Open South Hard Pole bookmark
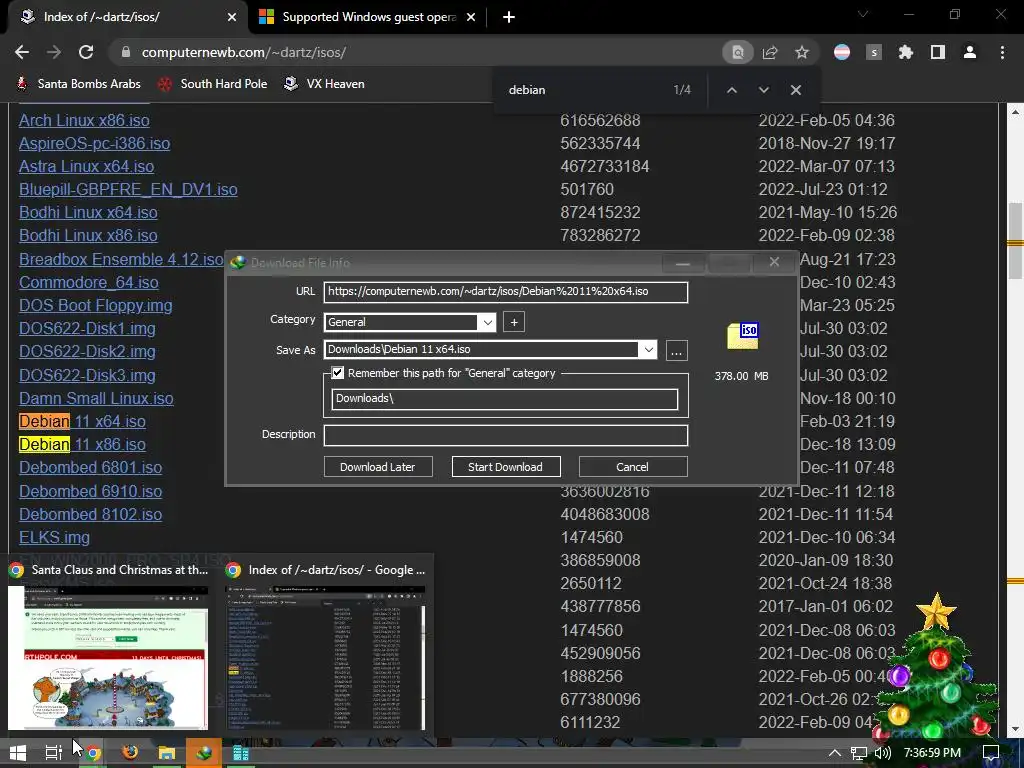1024x768 pixels. click(x=213, y=84)
